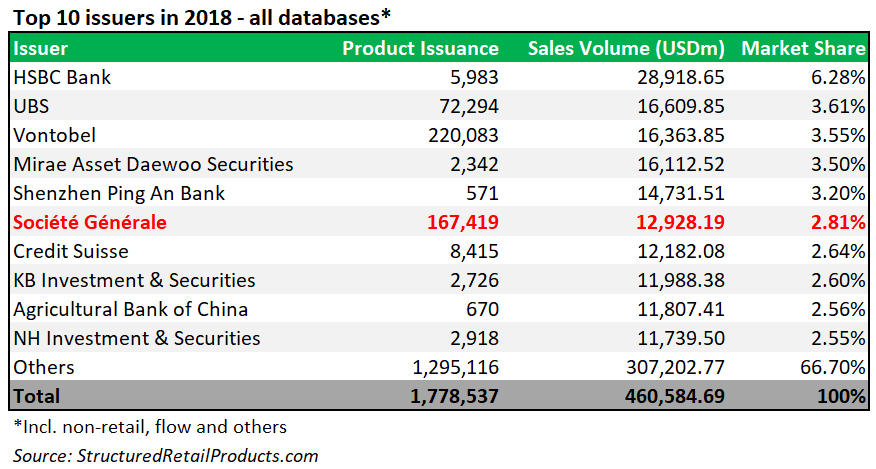This screenshot has height=469, width=876.
Task: Click Agricultural Bank share 2.56%
Action: point(838,310)
